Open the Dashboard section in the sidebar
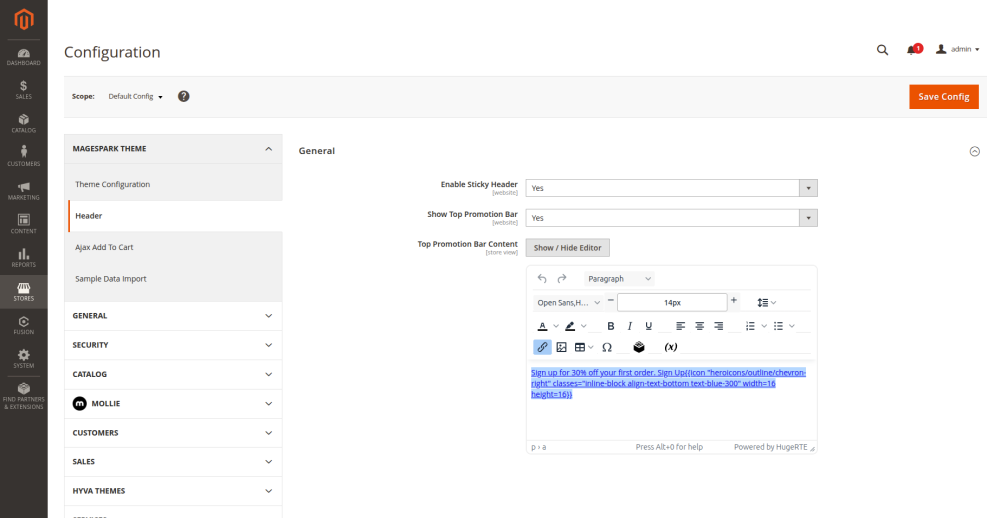The height and width of the screenshot is (518, 1000). click(24, 57)
